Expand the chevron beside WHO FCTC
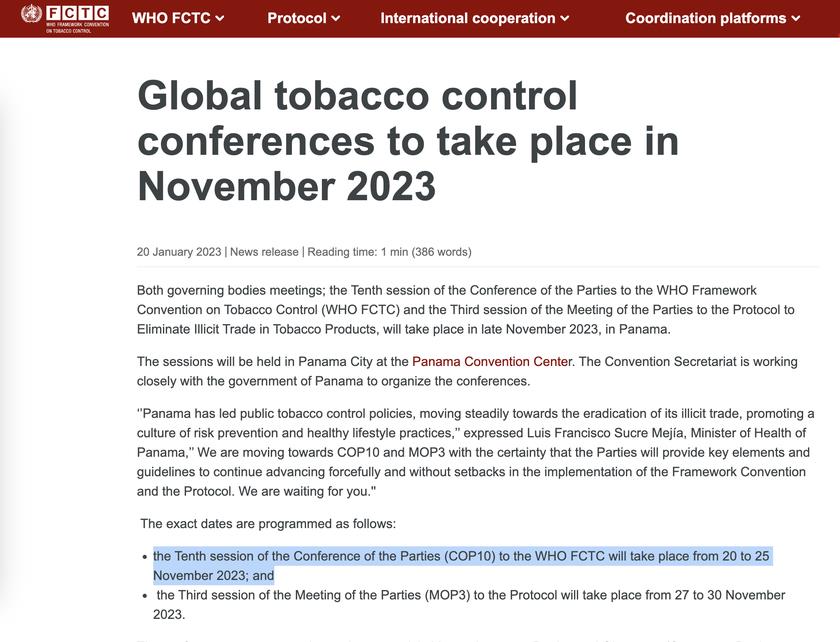840x642 pixels. pyautogui.click(x=220, y=19)
